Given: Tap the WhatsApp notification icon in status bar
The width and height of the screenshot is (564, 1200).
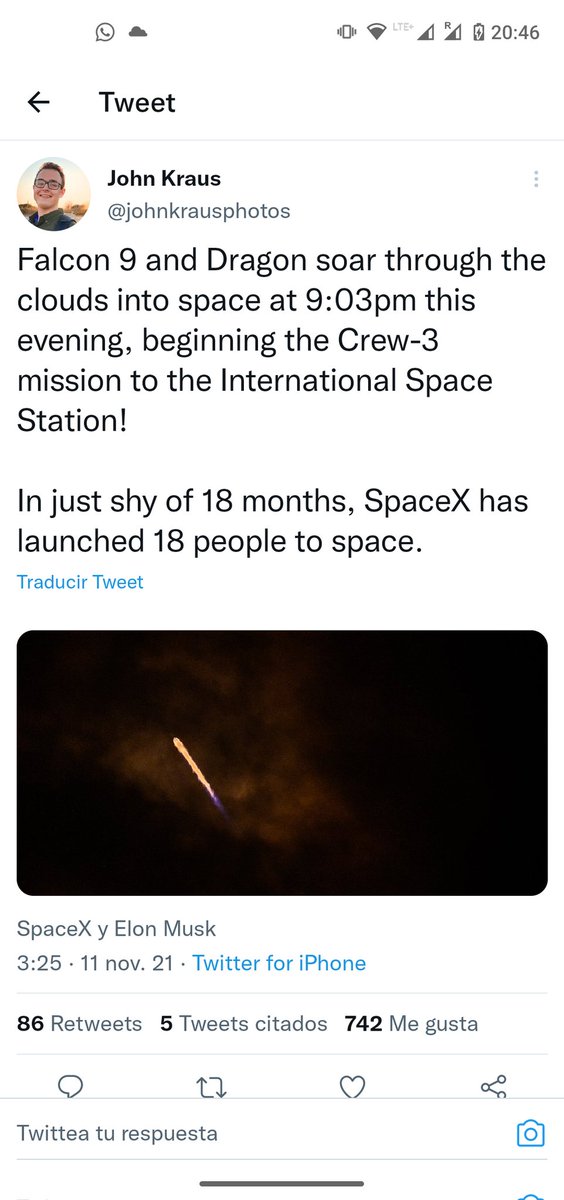Looking at the screenshot, I should pos(105,32).
